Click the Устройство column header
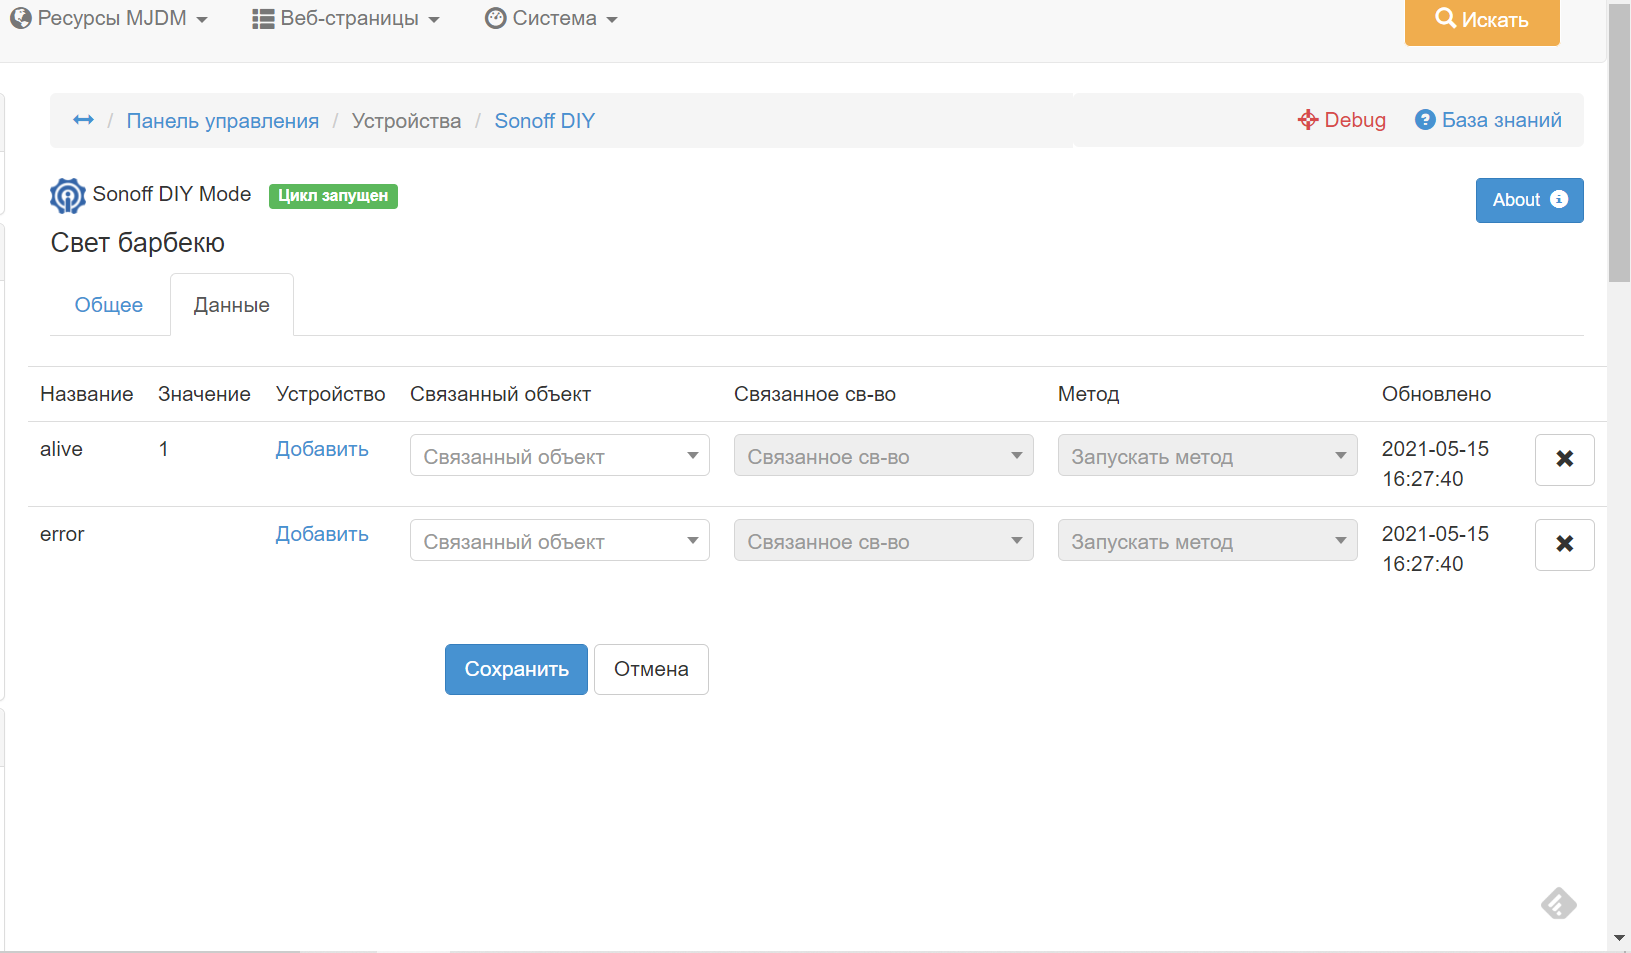The width and height of the screenshot is (1631, 953). click(x=331, y=394)
